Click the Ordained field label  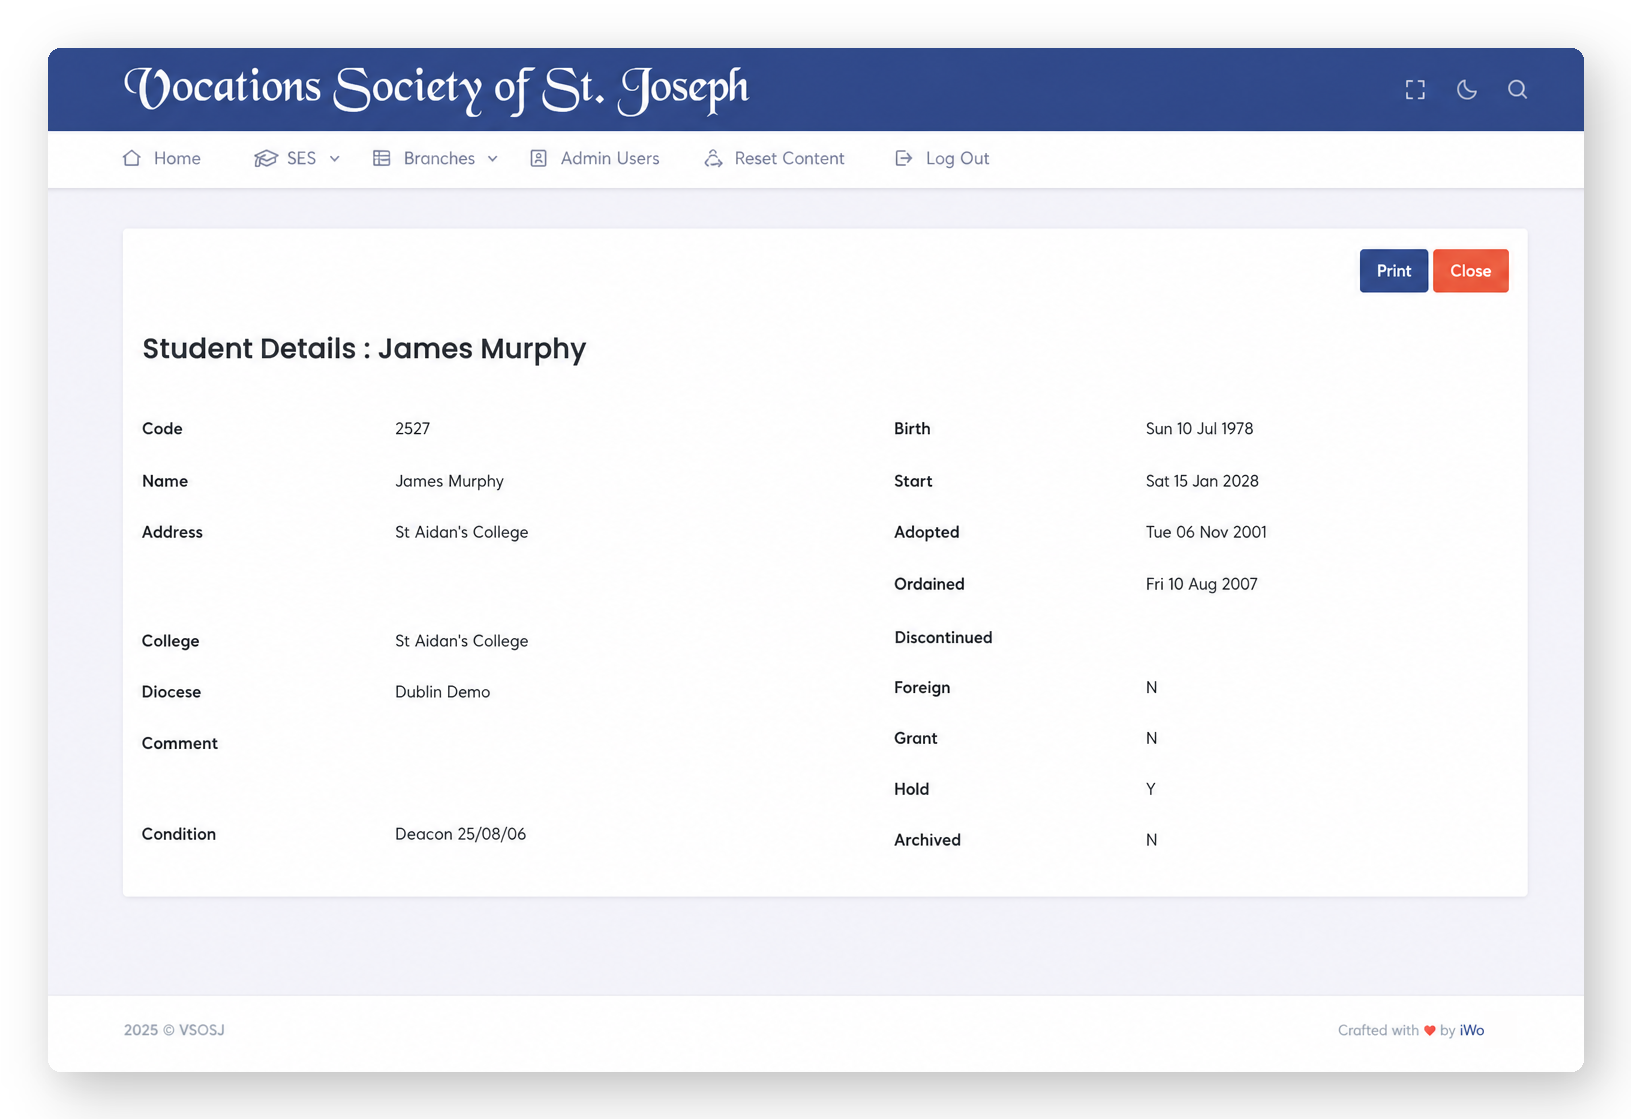click(929, 584)
